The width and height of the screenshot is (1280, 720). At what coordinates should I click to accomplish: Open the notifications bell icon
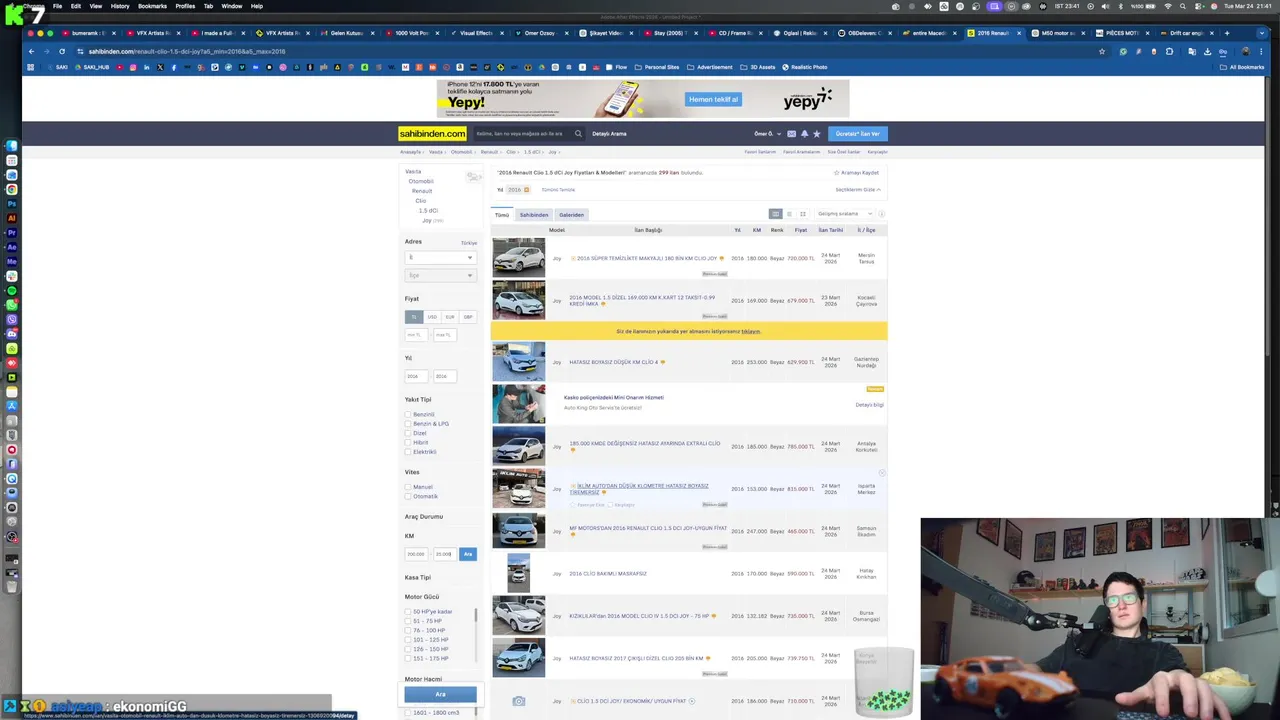click(804, 133)
